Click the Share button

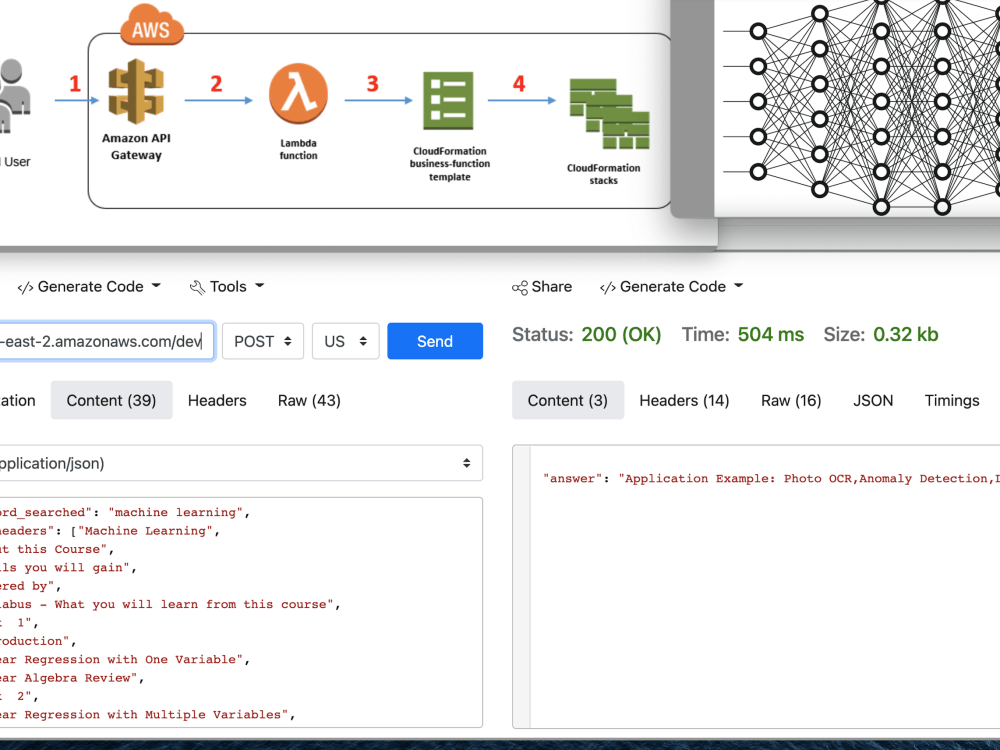pyautogui.click(x=542, y=287)
